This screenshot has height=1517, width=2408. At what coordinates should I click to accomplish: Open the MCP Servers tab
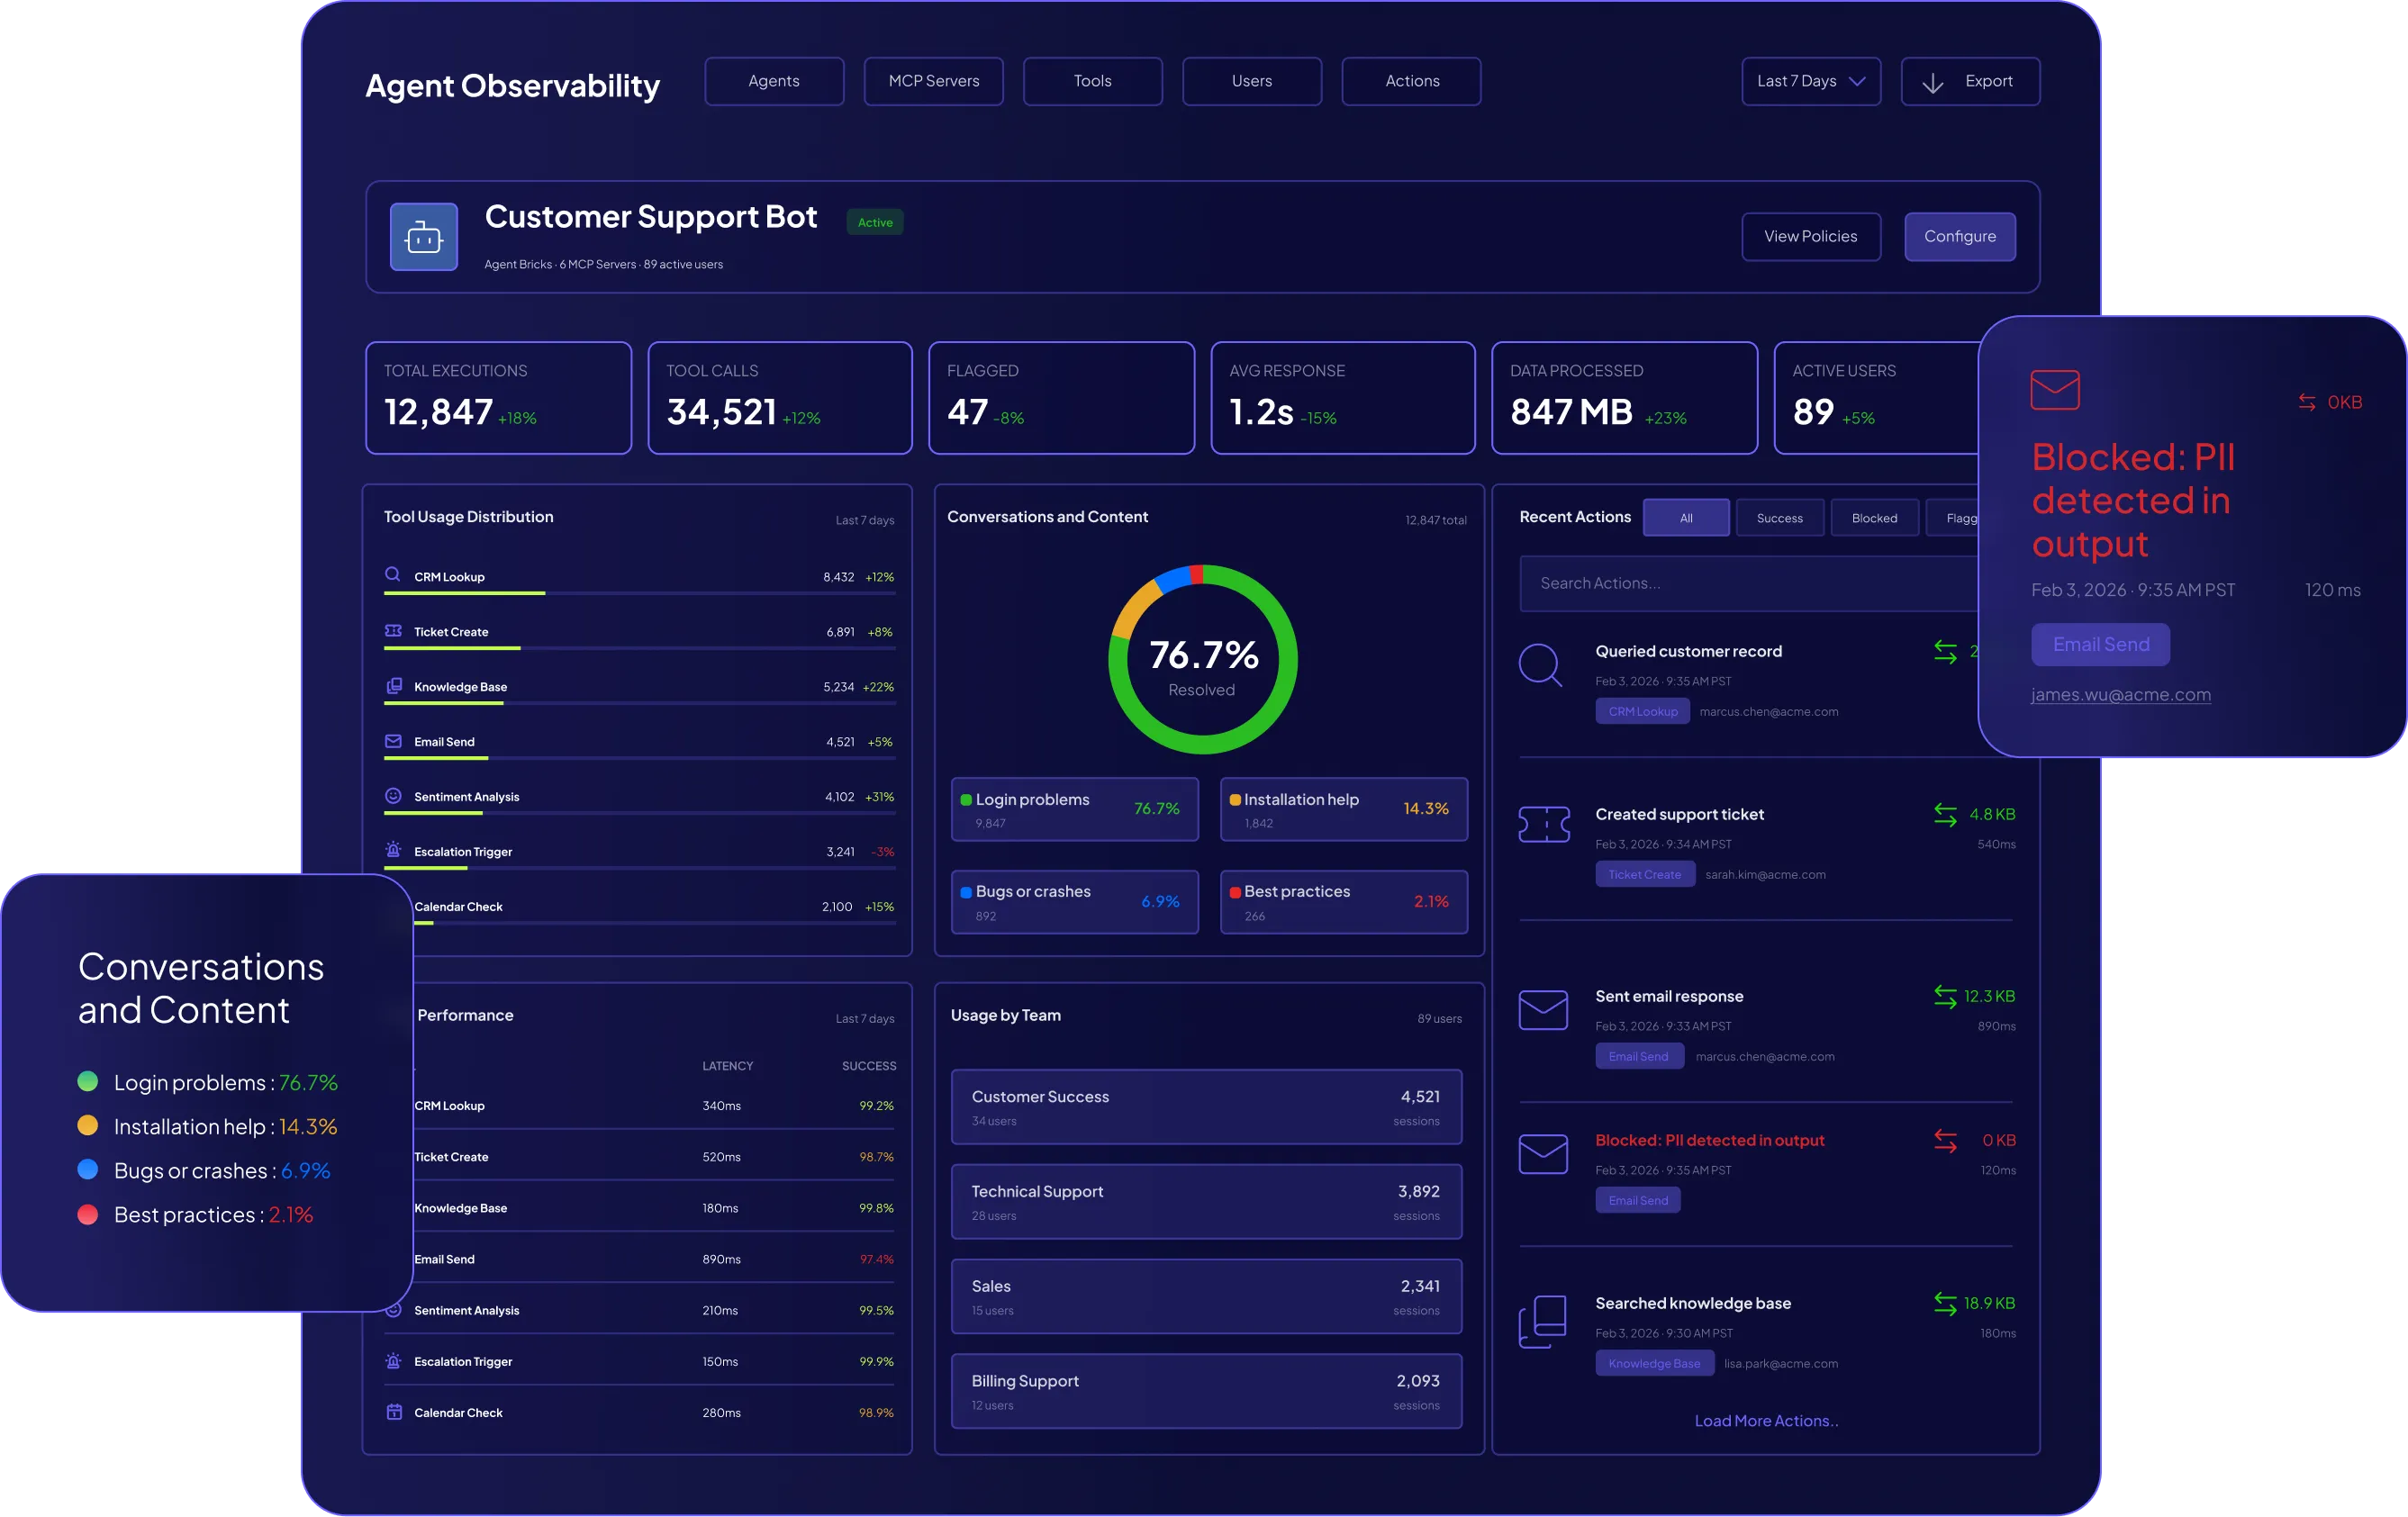click(933, 81)
